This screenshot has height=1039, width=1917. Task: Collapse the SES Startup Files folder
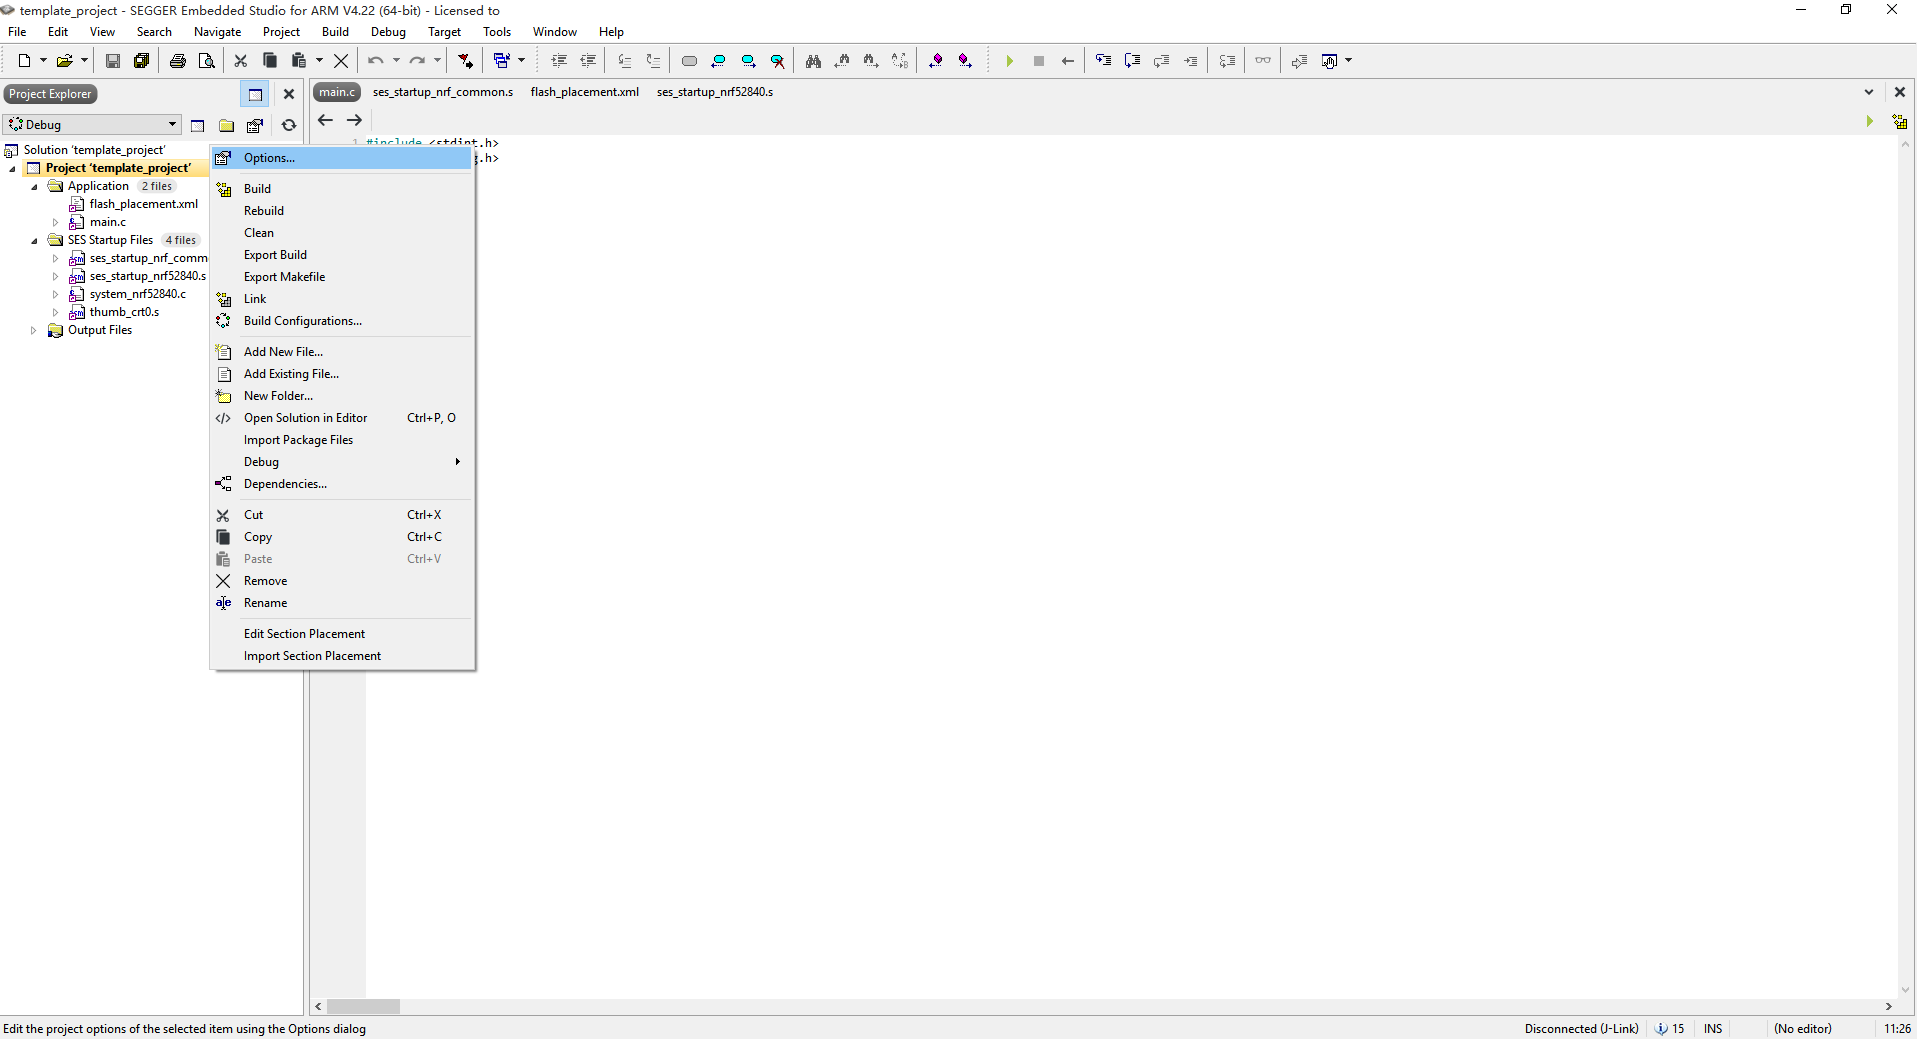coord(33,240)
